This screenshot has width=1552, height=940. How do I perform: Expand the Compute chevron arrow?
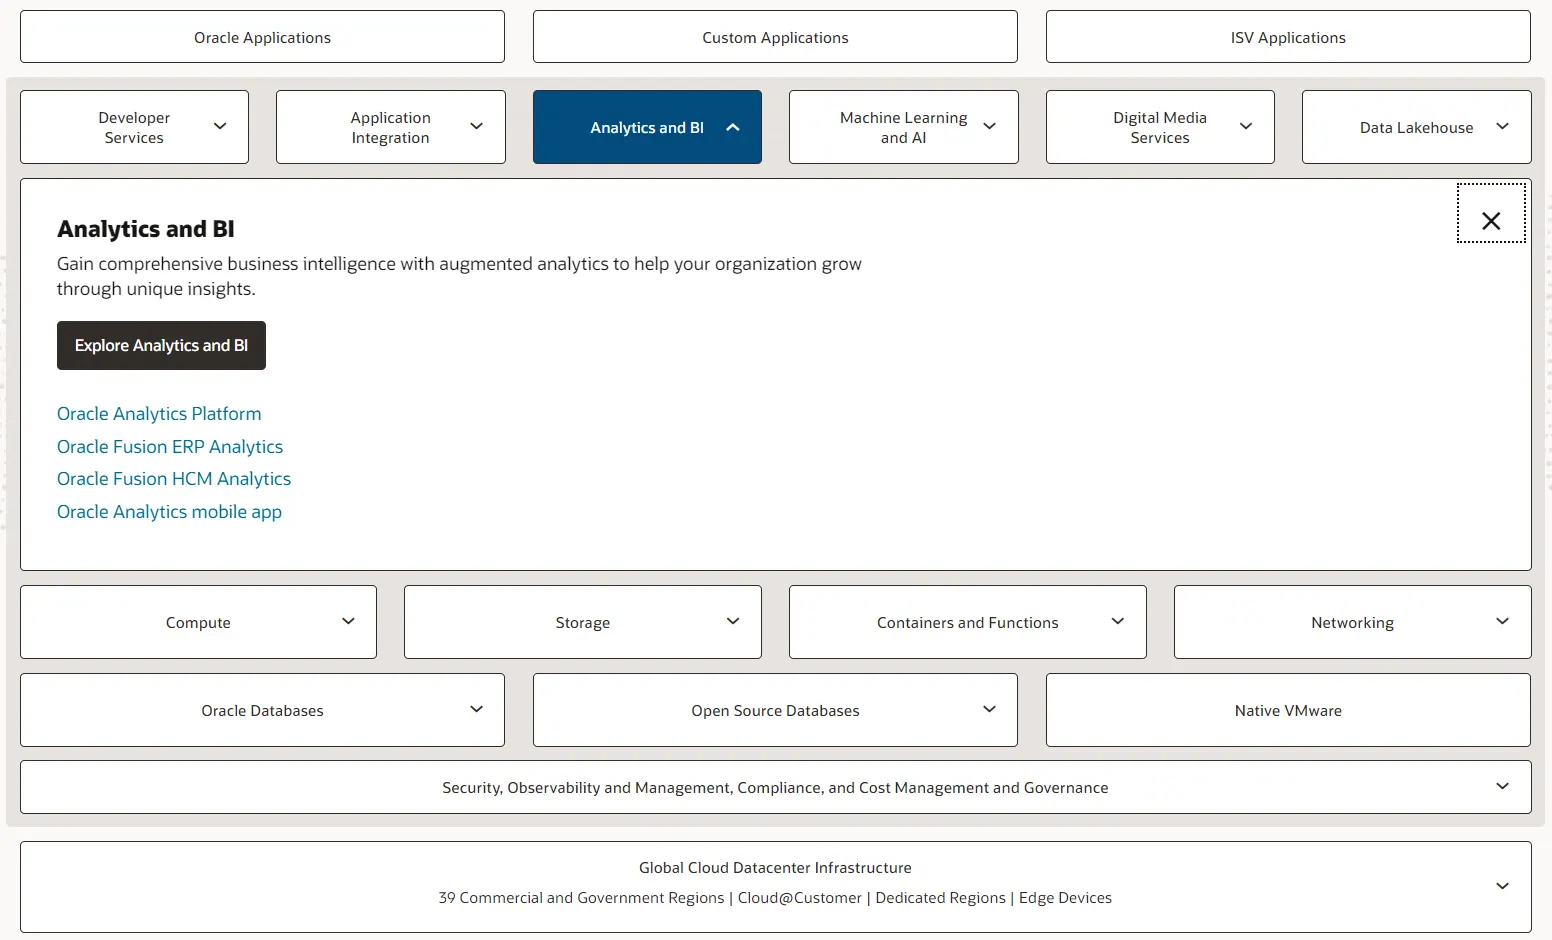pyautogui.click(x=348, y=621)
